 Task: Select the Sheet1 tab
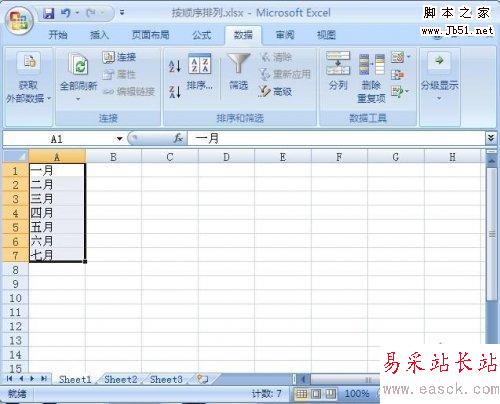point(75,379)
